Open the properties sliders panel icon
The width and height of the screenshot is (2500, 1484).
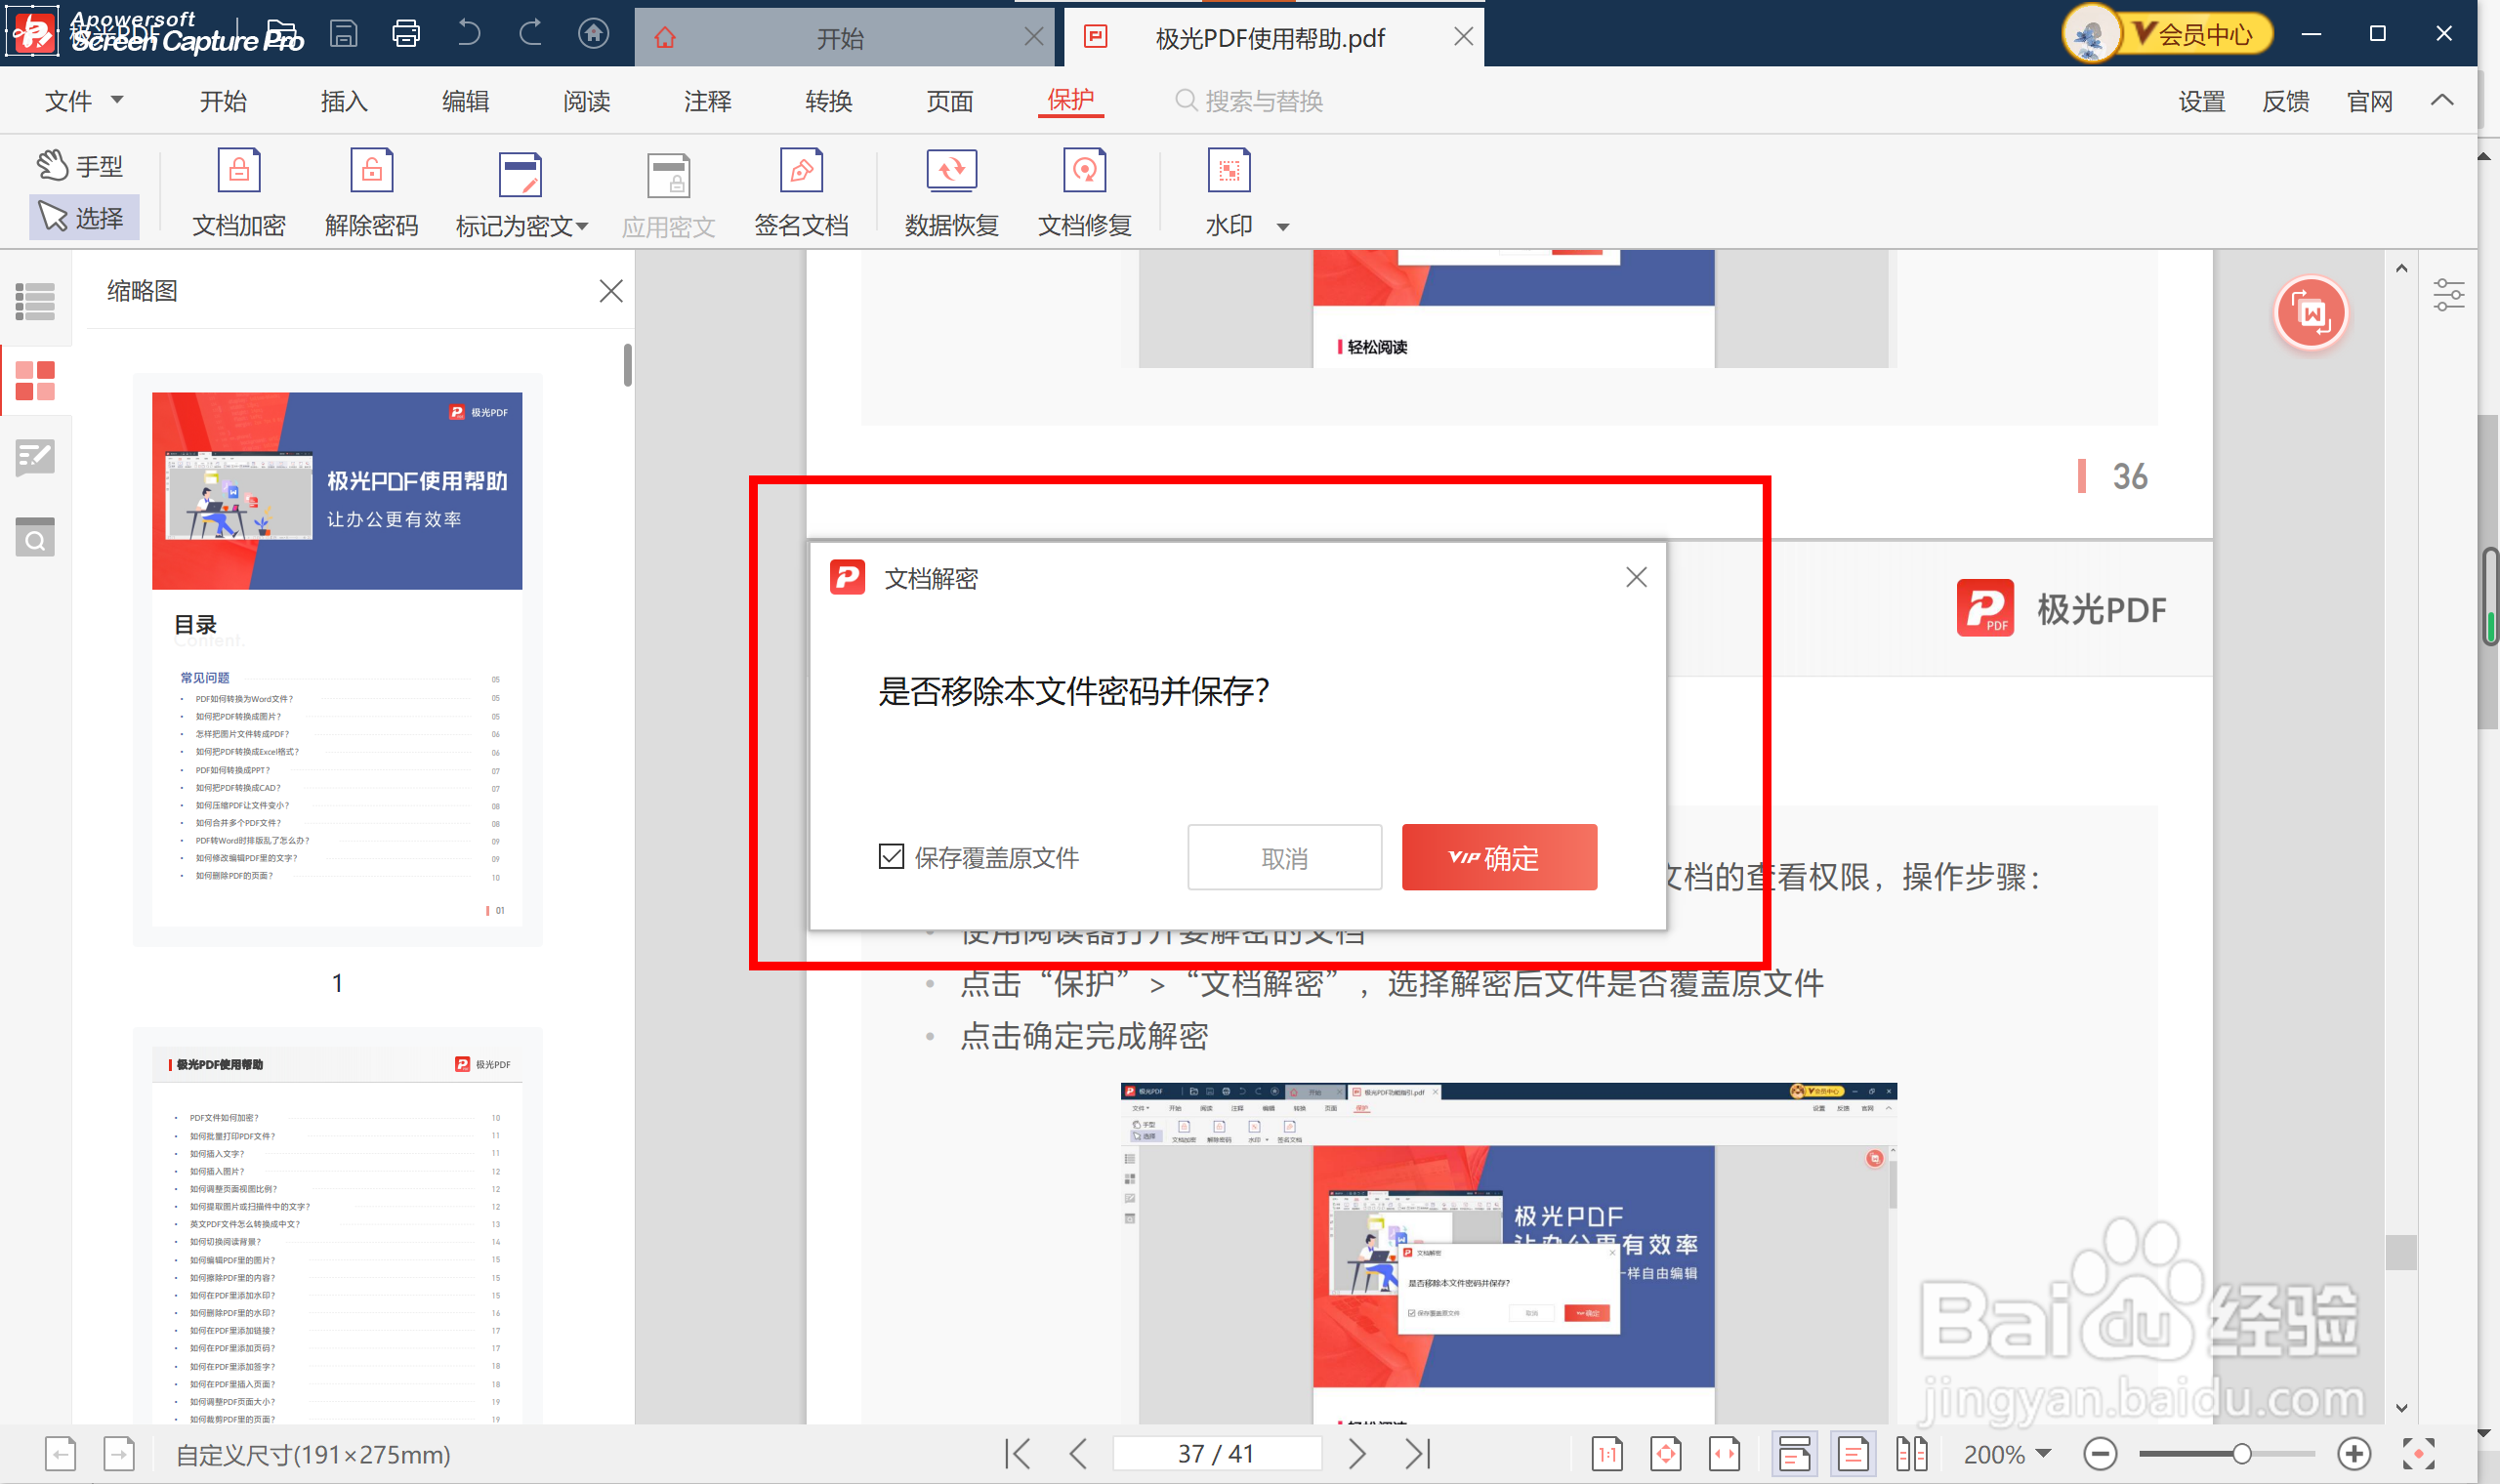point(2449,295)
